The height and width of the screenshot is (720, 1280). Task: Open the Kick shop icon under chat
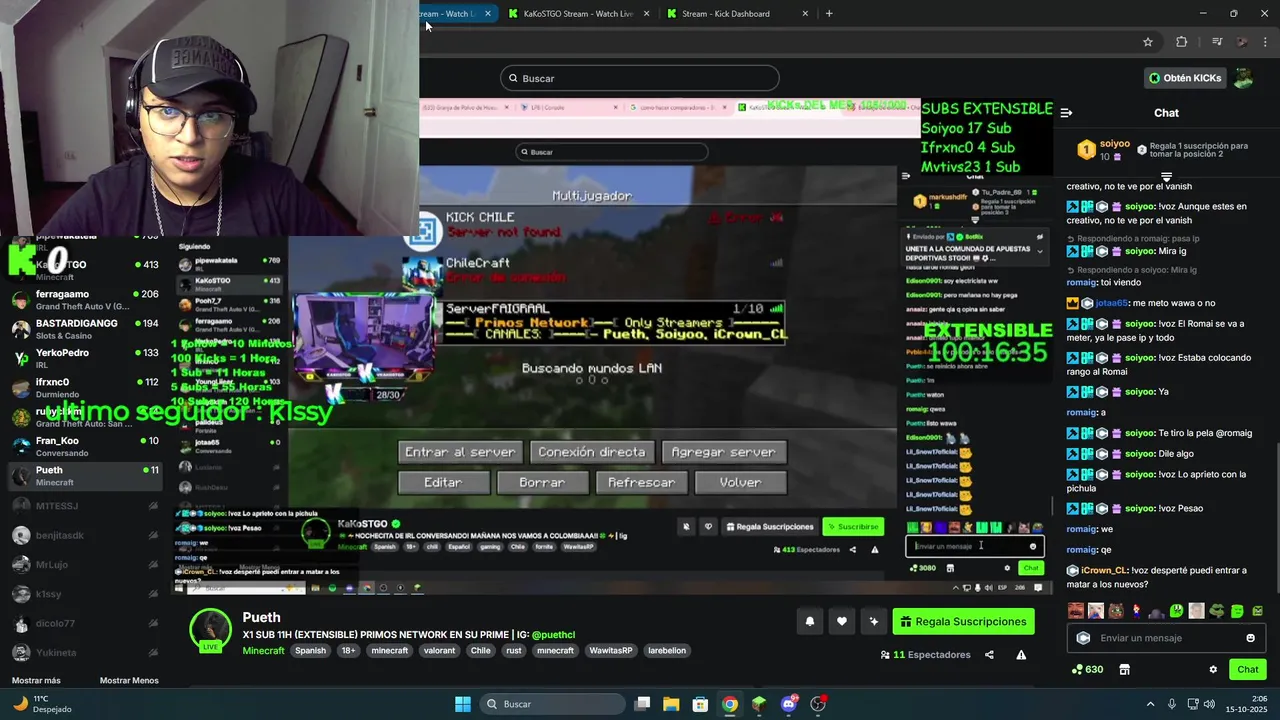[1124, 670]
